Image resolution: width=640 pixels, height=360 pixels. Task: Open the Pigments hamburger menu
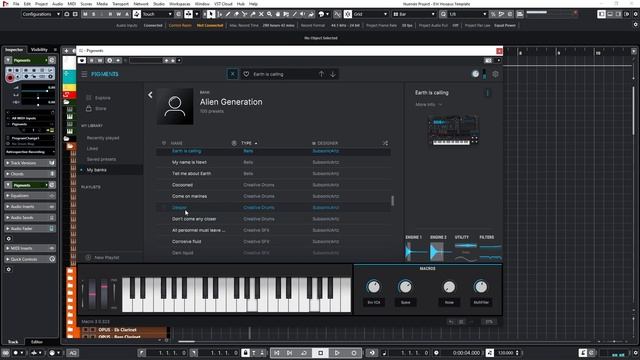(84, 74)
